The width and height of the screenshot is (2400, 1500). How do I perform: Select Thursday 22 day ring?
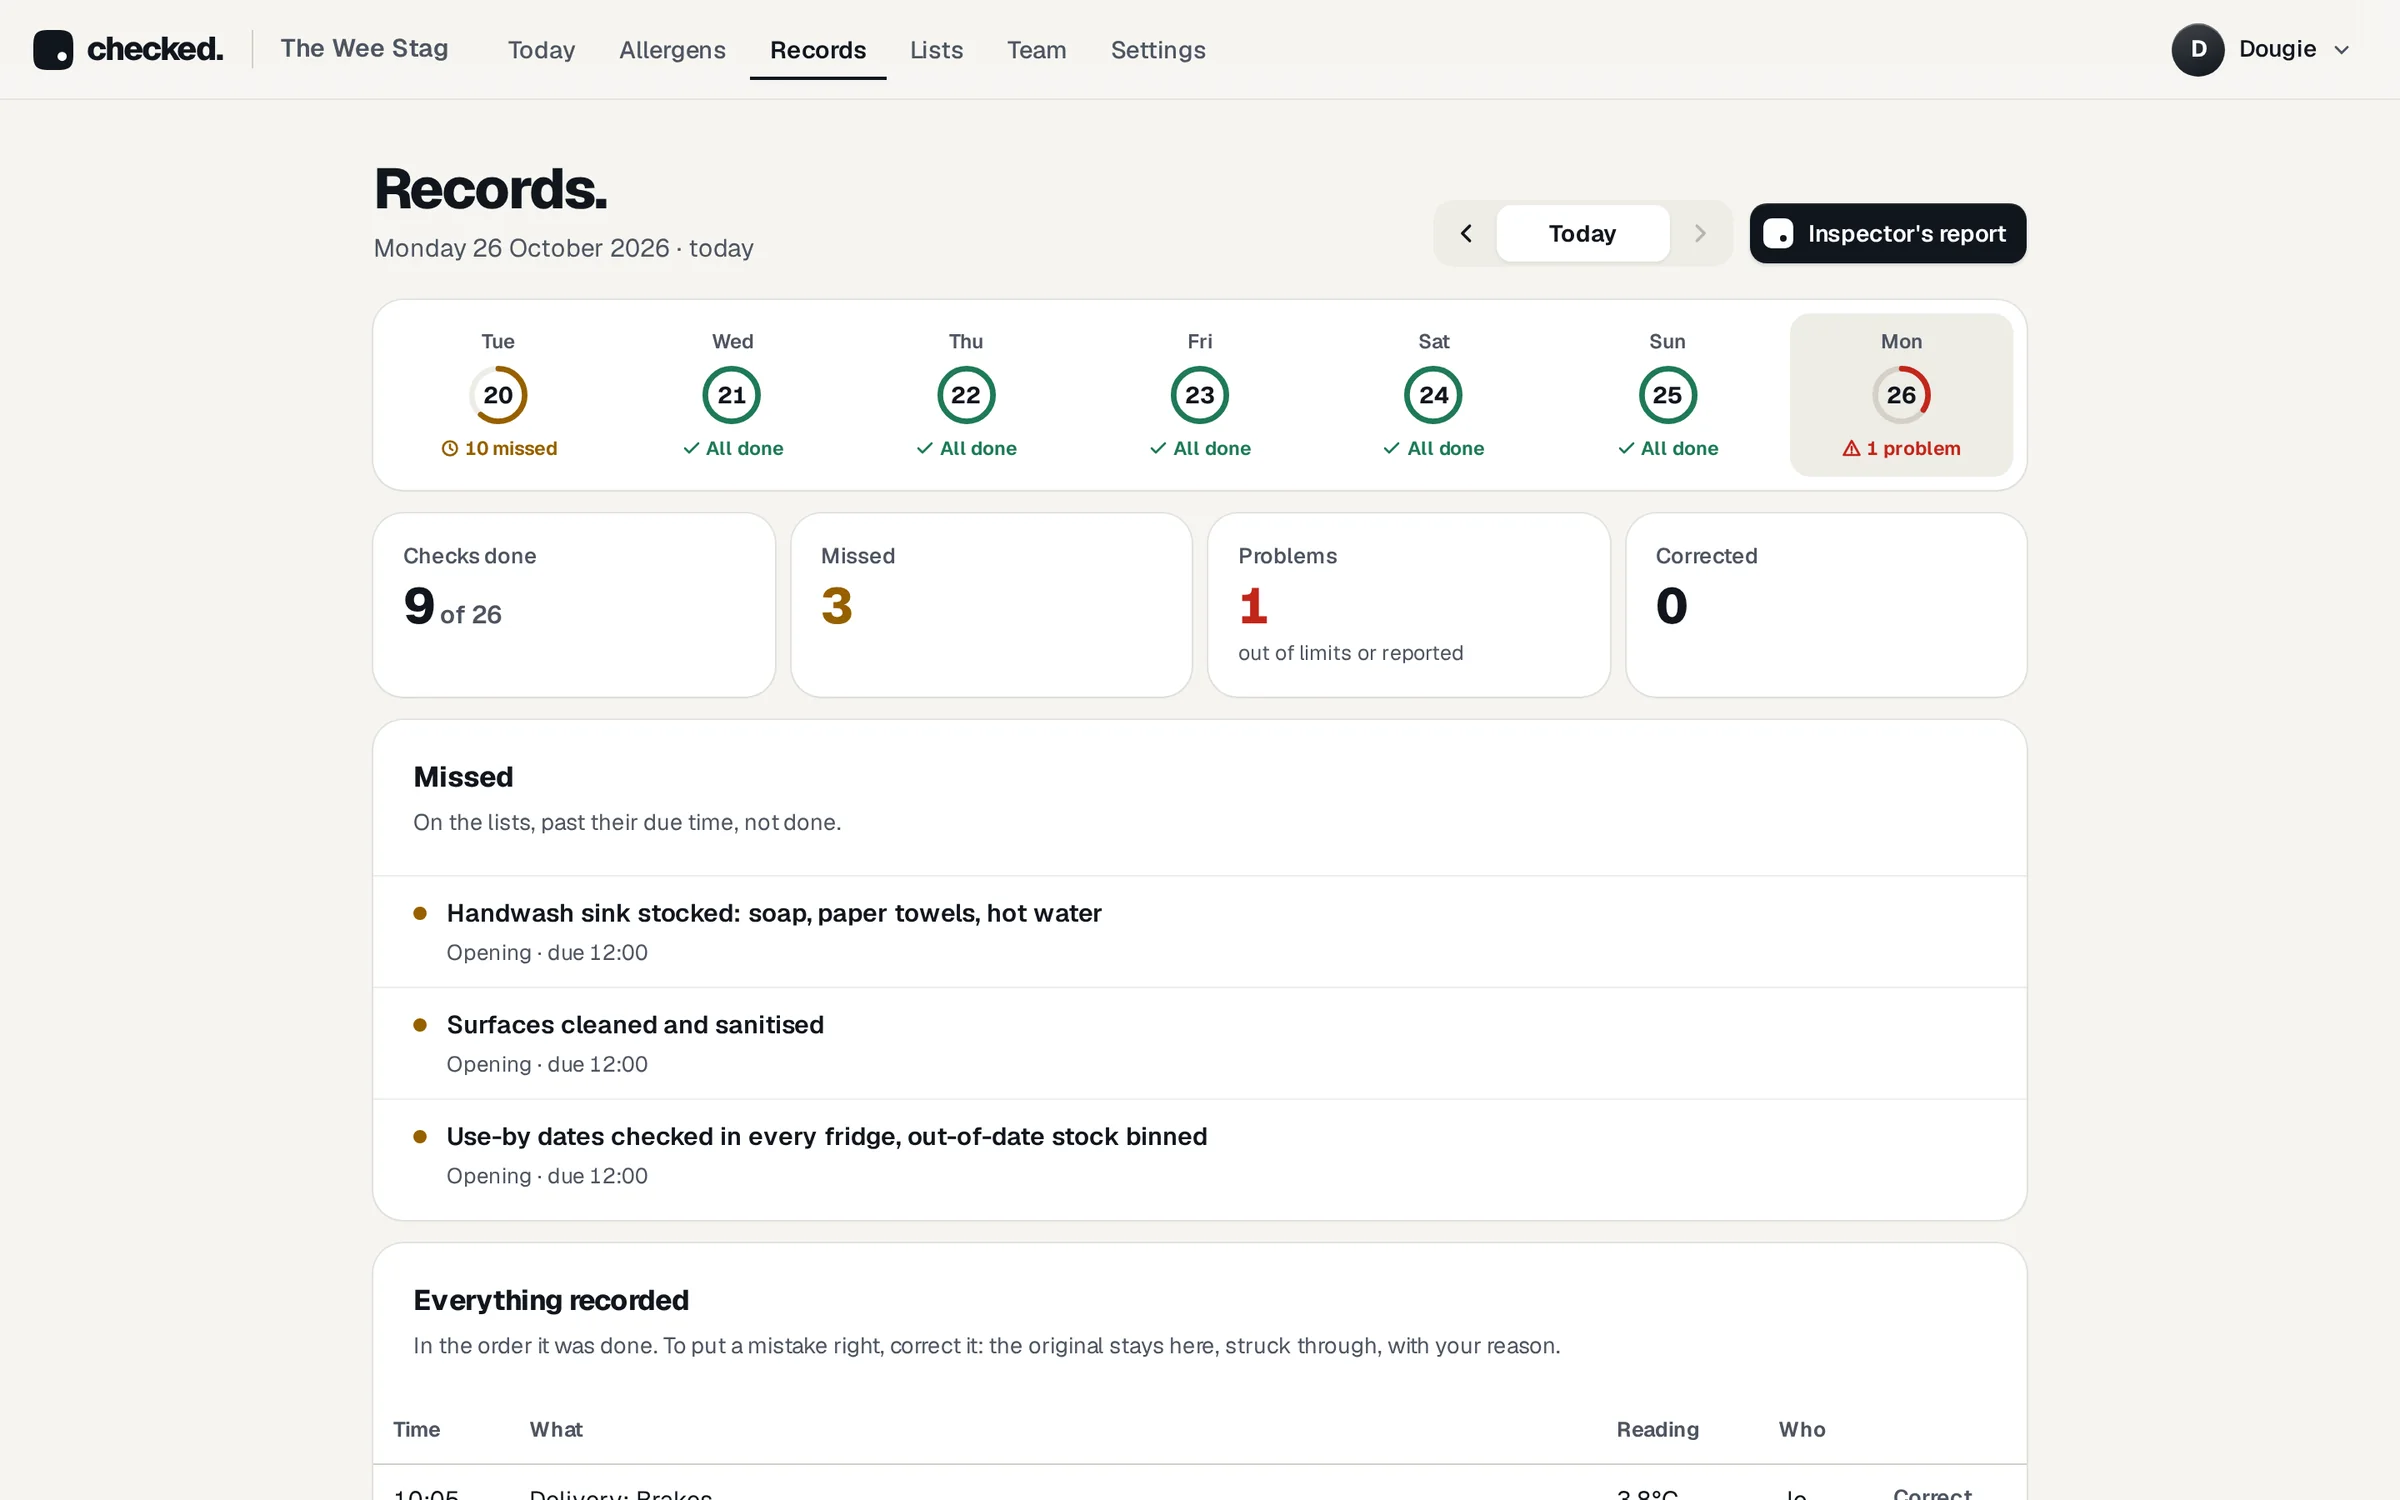(966, 395)
